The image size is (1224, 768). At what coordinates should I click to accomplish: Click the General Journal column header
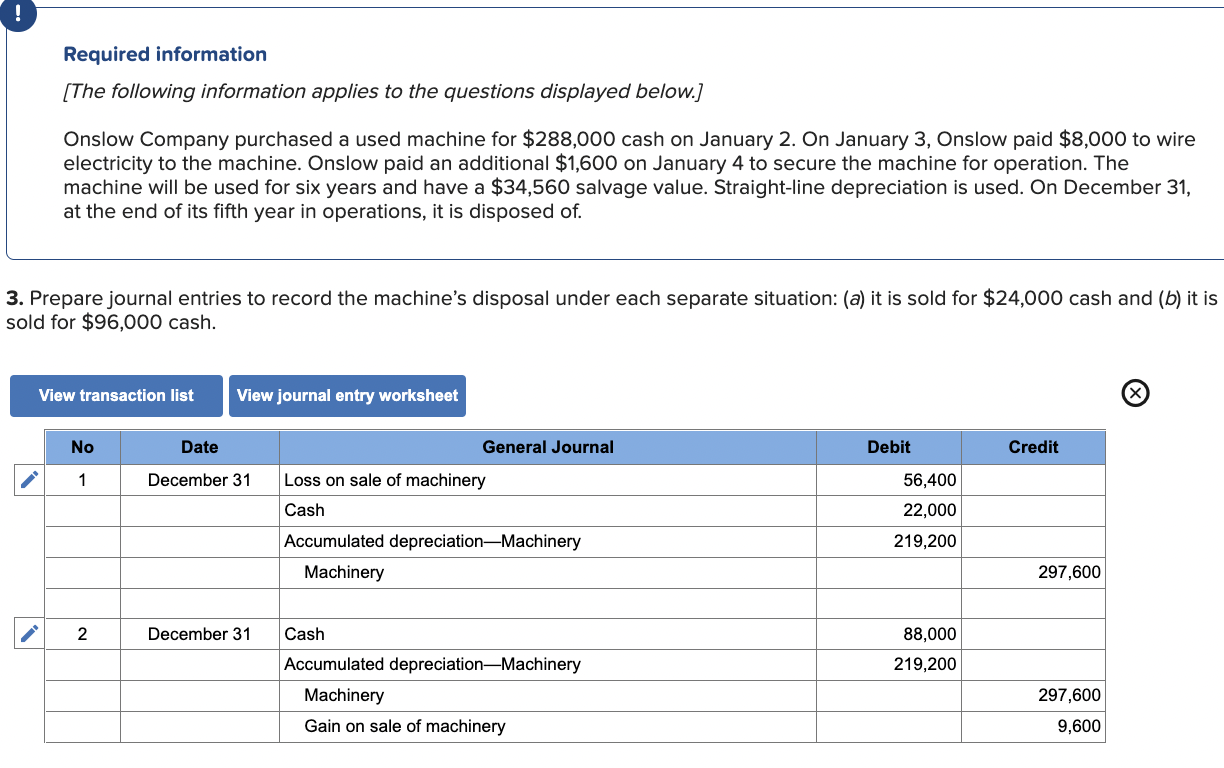click(548, 447)
